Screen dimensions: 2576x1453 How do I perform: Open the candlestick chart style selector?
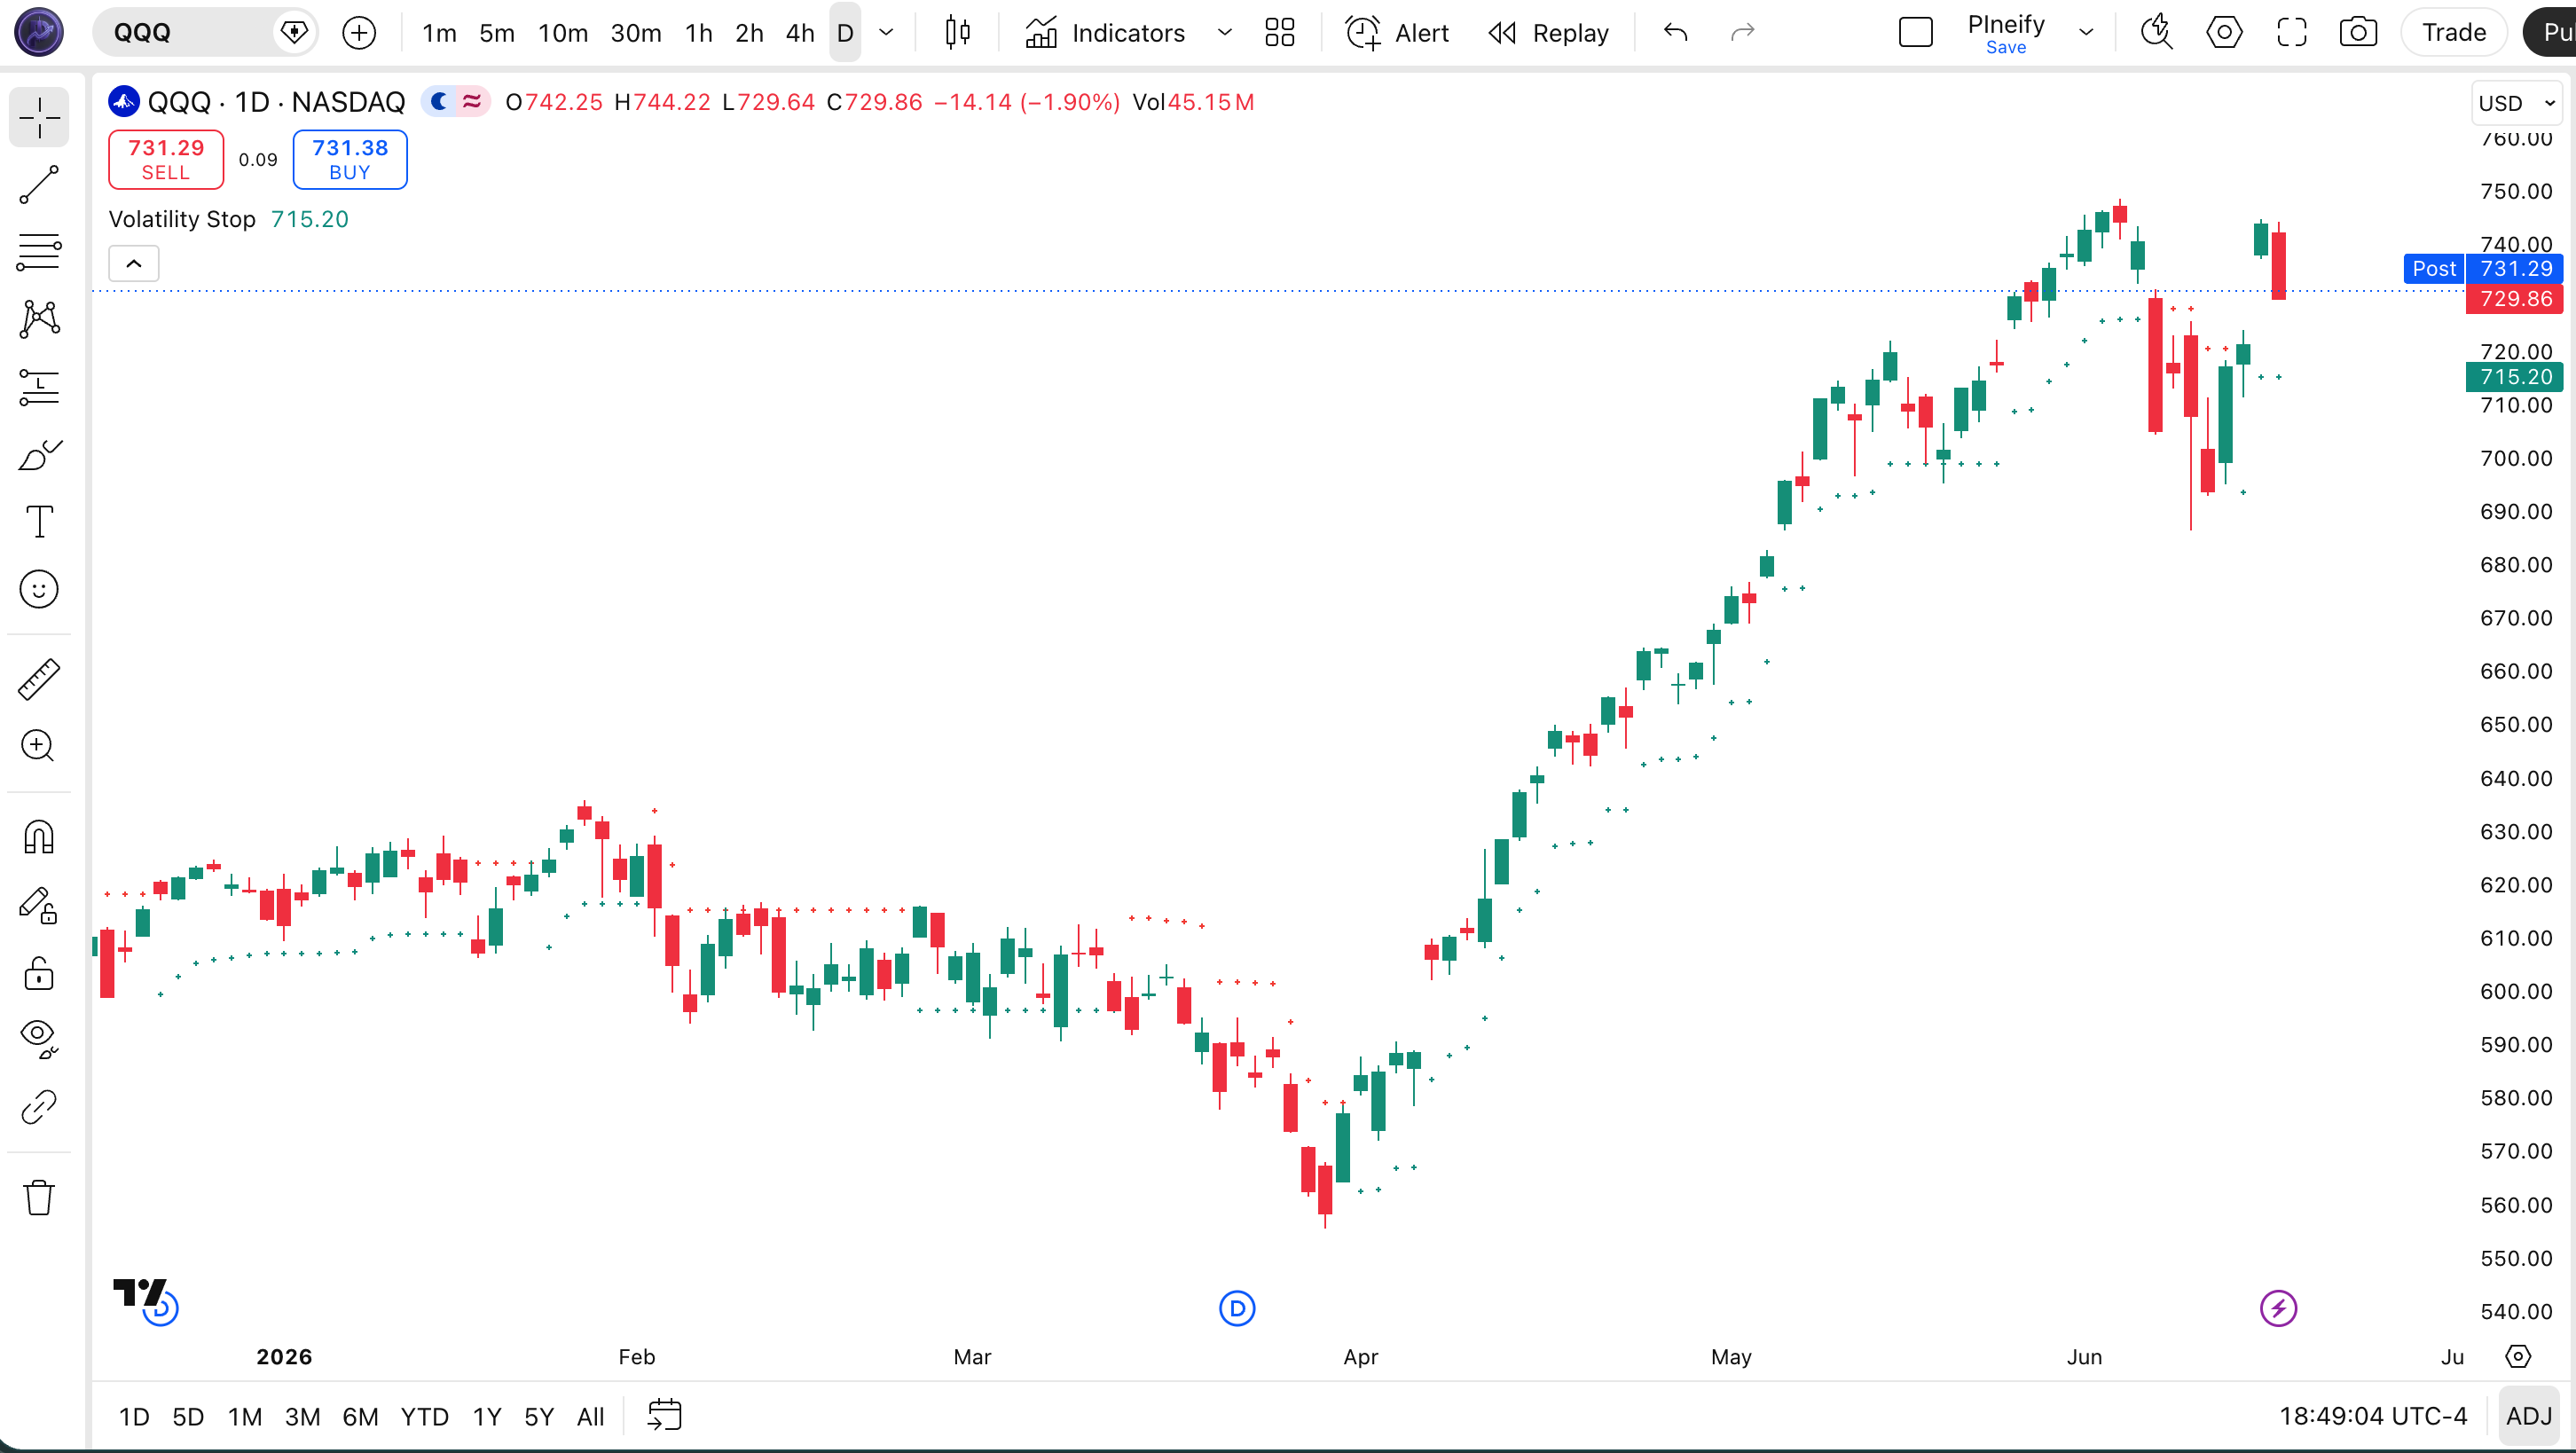(x=958, y=33)
